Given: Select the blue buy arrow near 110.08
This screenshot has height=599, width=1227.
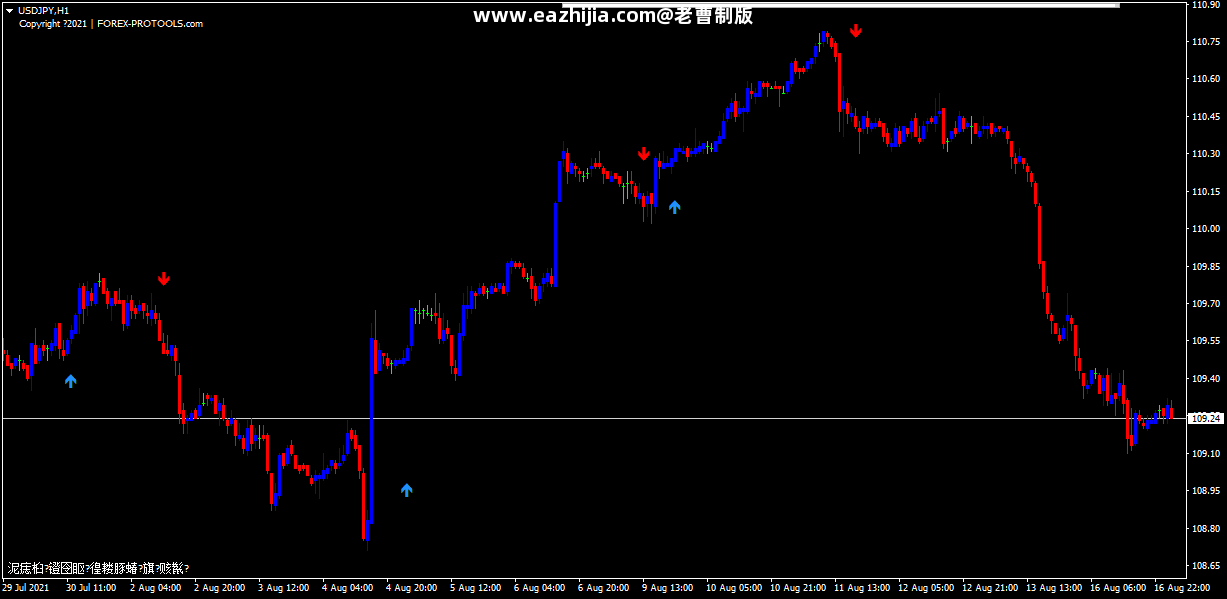Looking at the screenshot, I should [x=674, y=207].
